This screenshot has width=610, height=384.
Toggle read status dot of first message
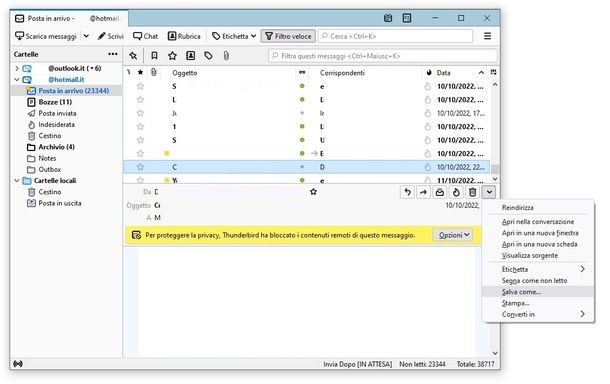(302, 86)
